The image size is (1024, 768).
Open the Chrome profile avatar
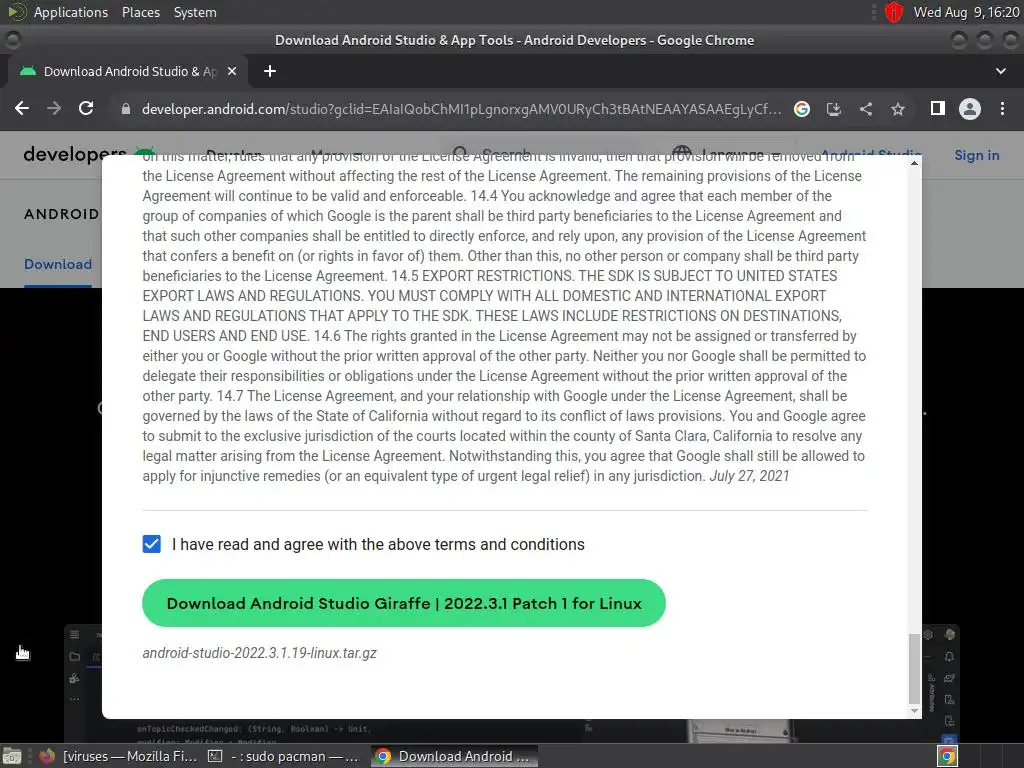click(970, 109)
